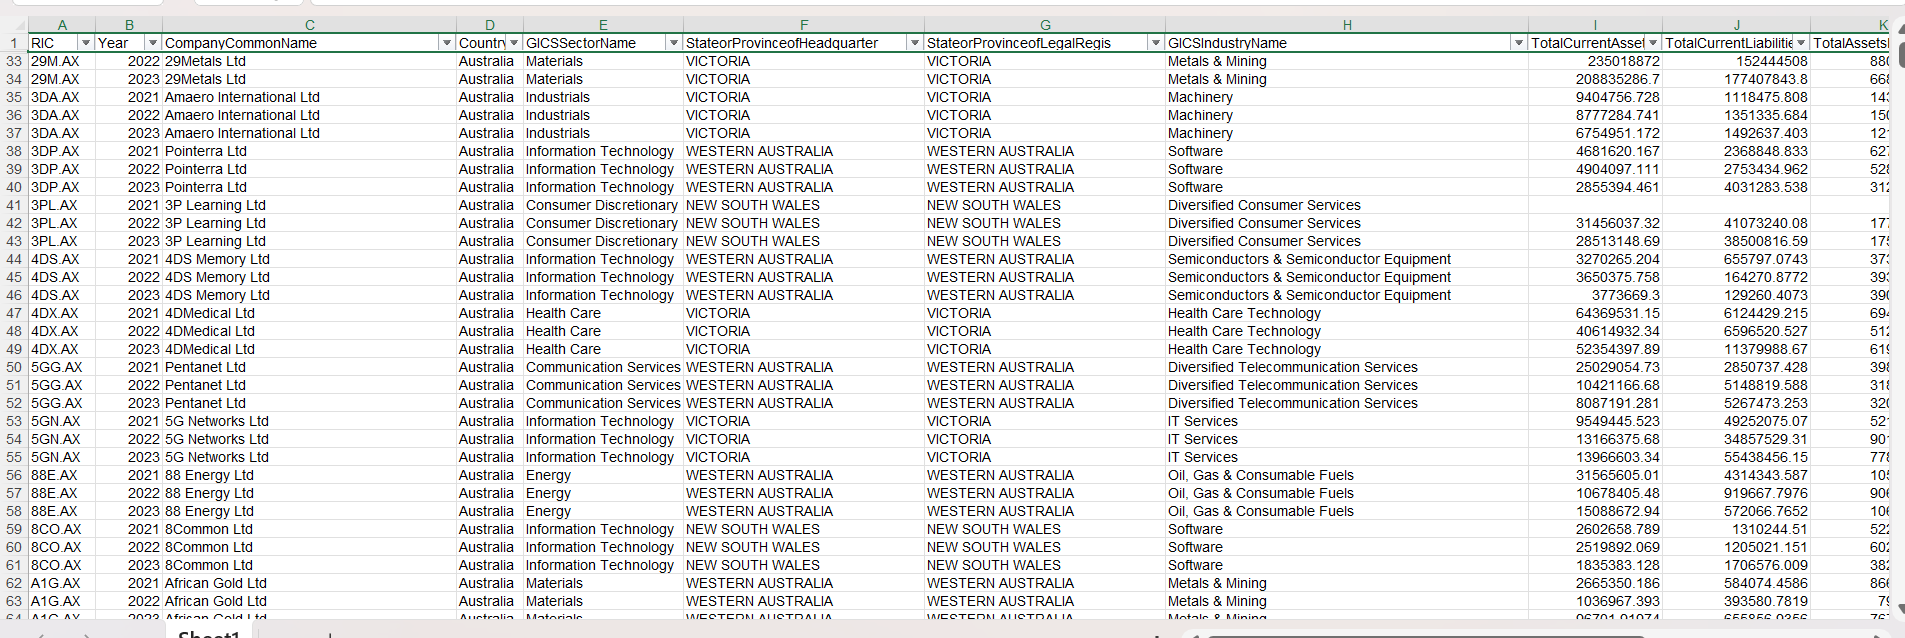
Task: Select column H header
Action: [x=1347, y=25]
